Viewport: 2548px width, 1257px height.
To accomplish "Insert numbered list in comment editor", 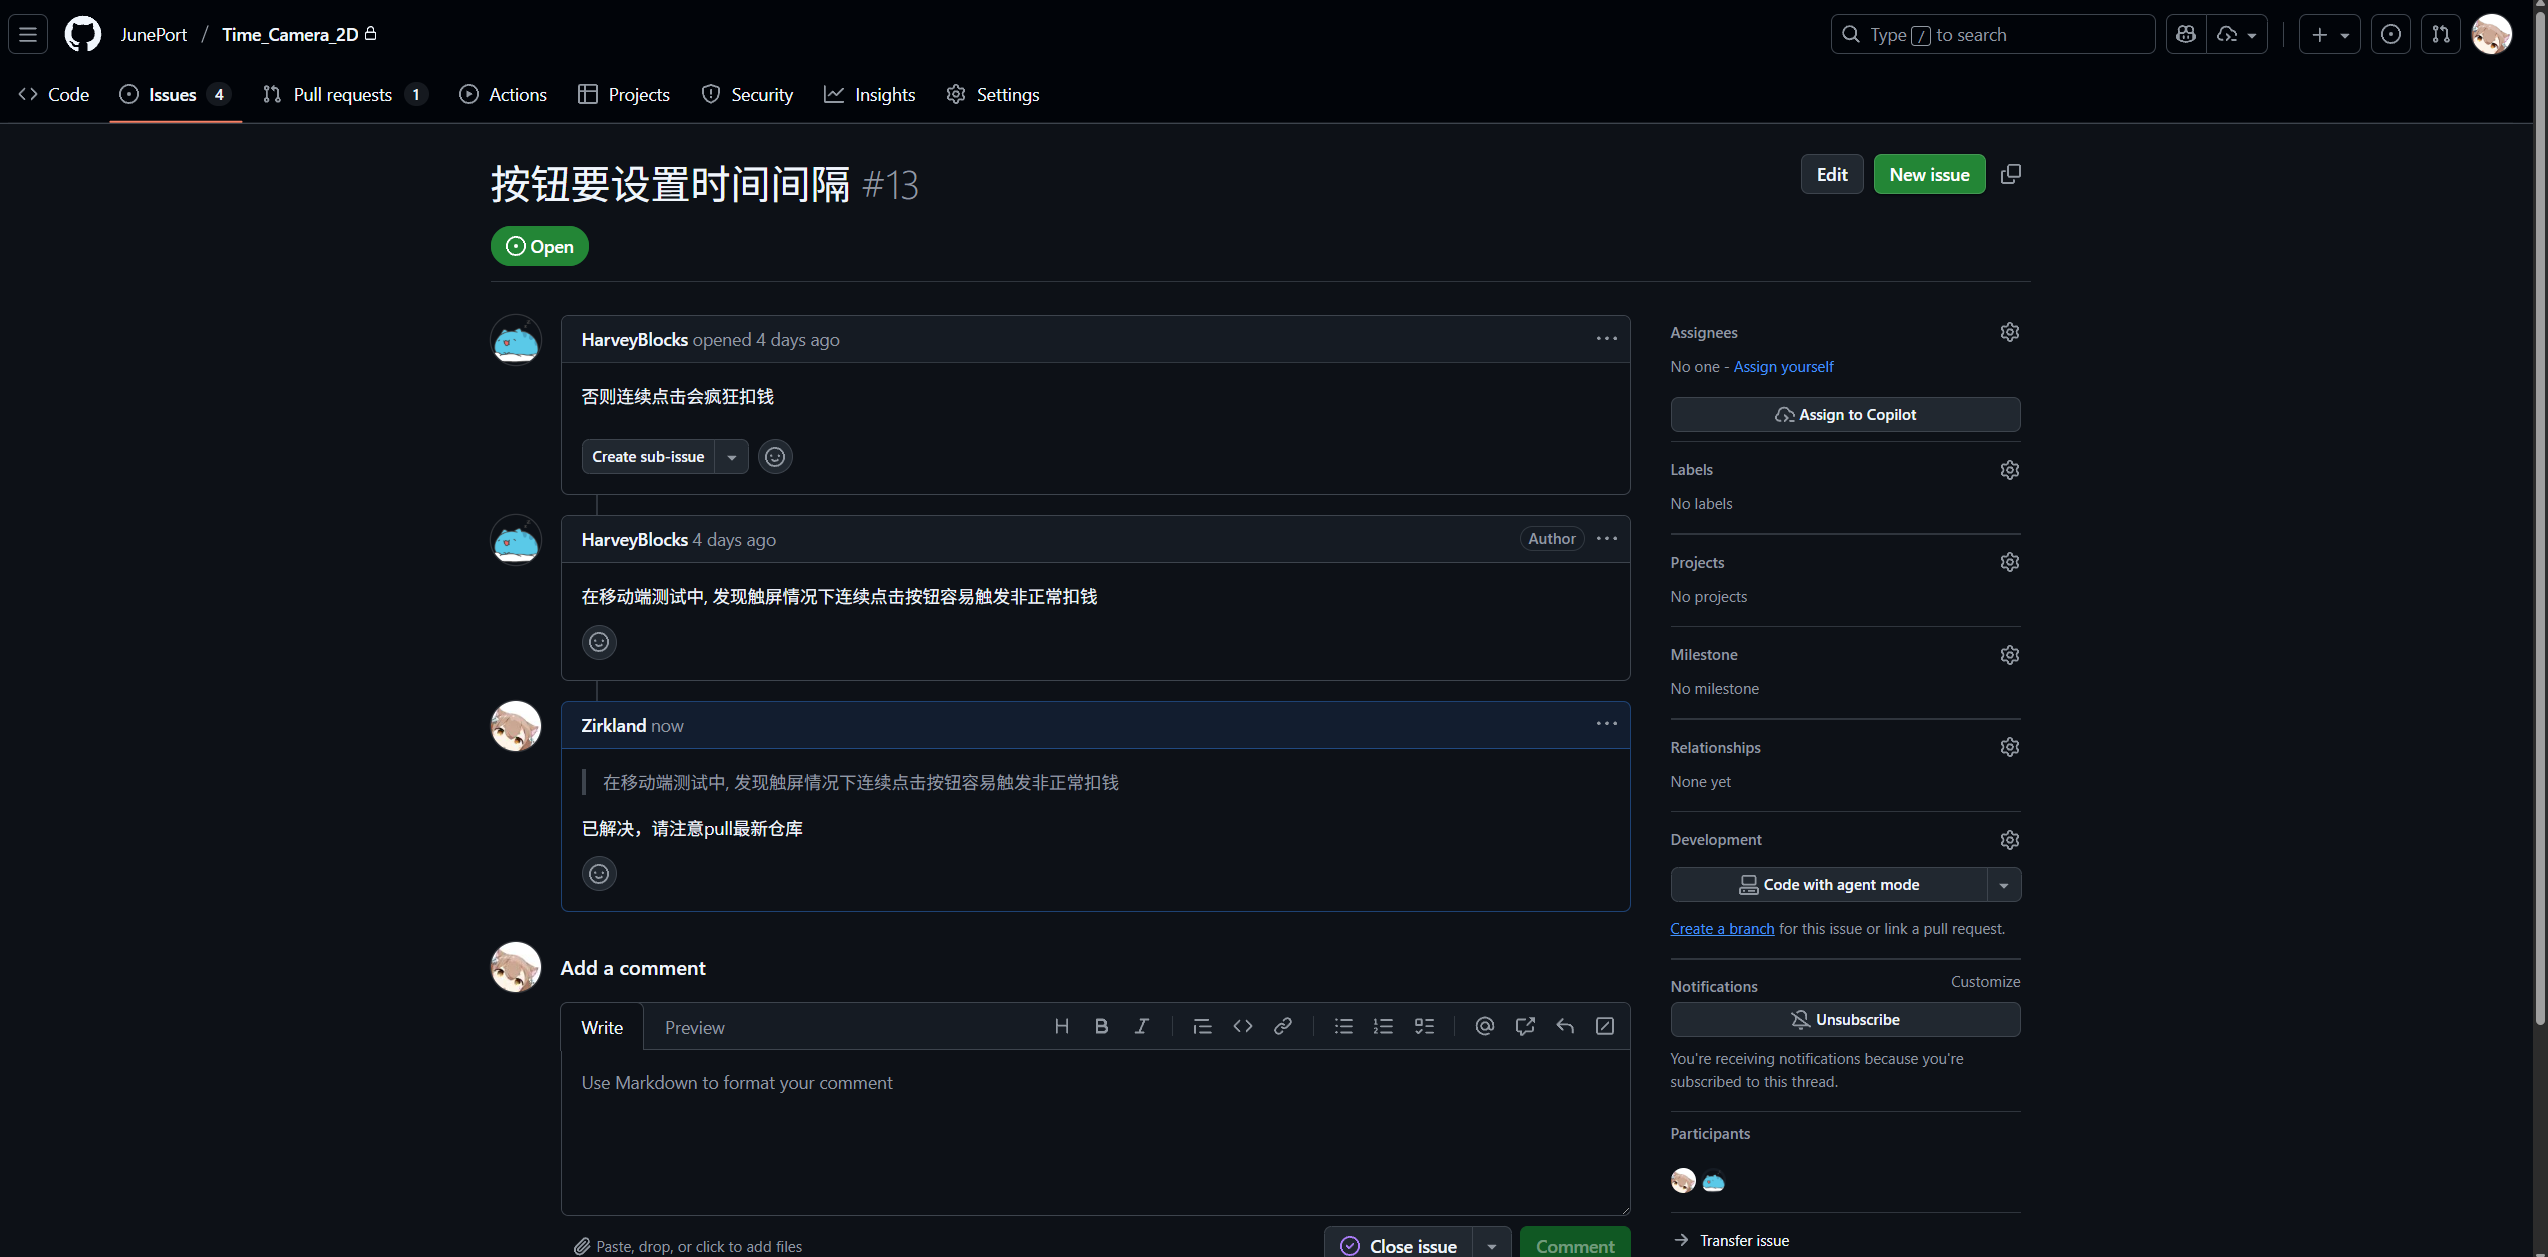I will [x=1383, y=1026].
